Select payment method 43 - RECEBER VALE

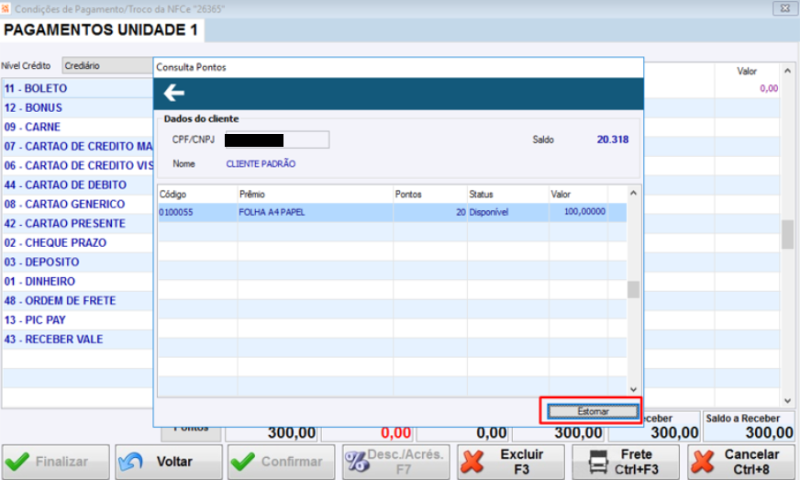(78, 340)
